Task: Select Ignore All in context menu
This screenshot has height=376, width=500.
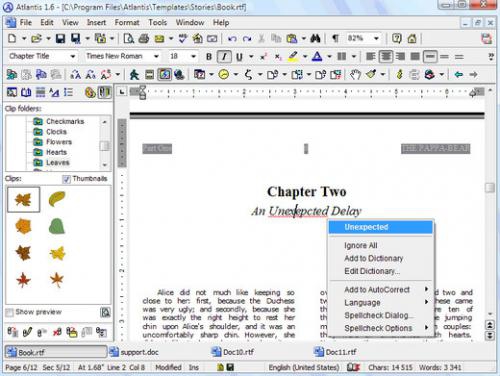Action: (381, 246)
